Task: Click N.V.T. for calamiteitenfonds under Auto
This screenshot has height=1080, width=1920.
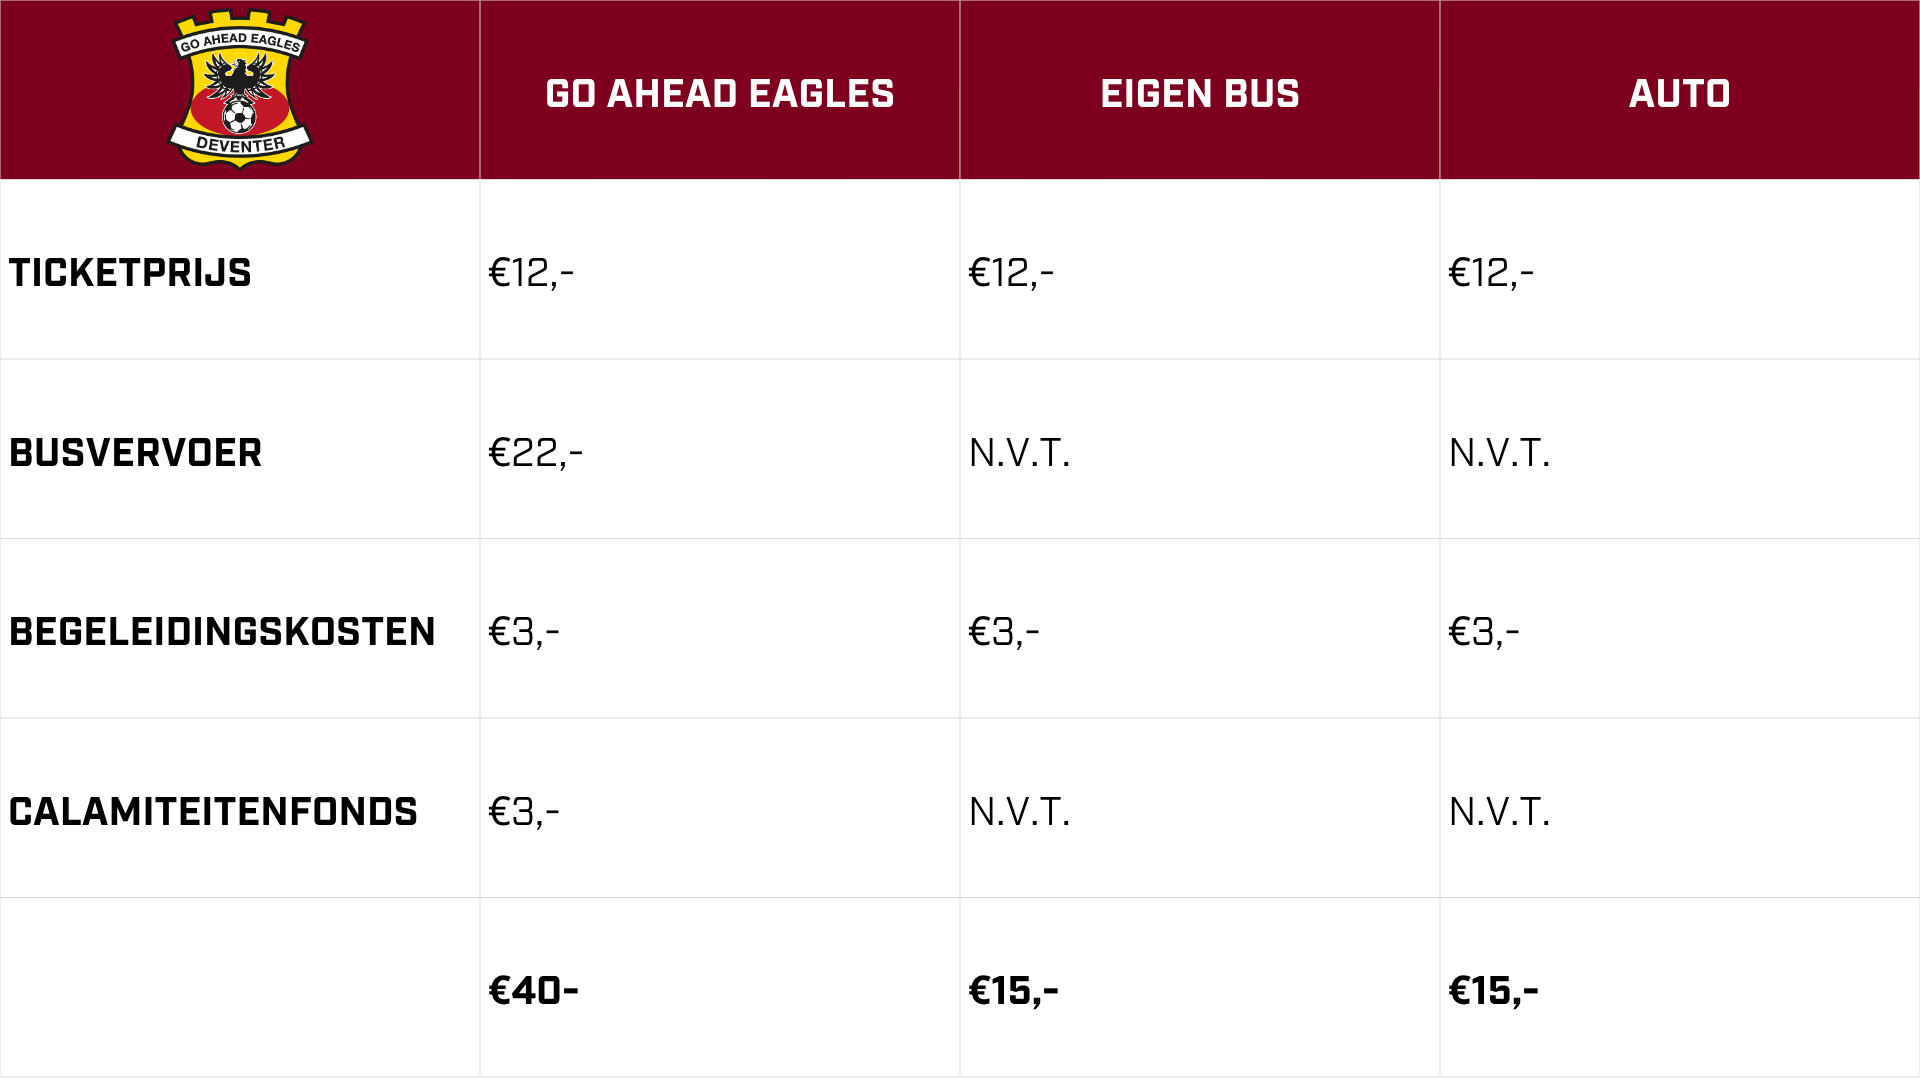Action: (x=1499, y=812)
